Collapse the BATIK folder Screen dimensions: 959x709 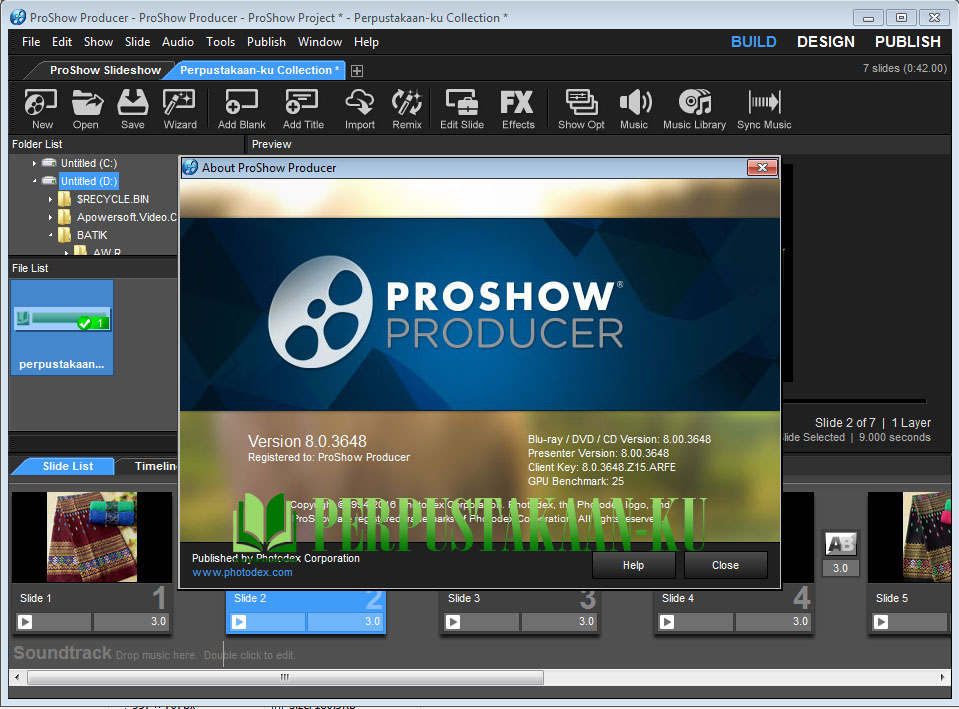(x=50, y=235)
